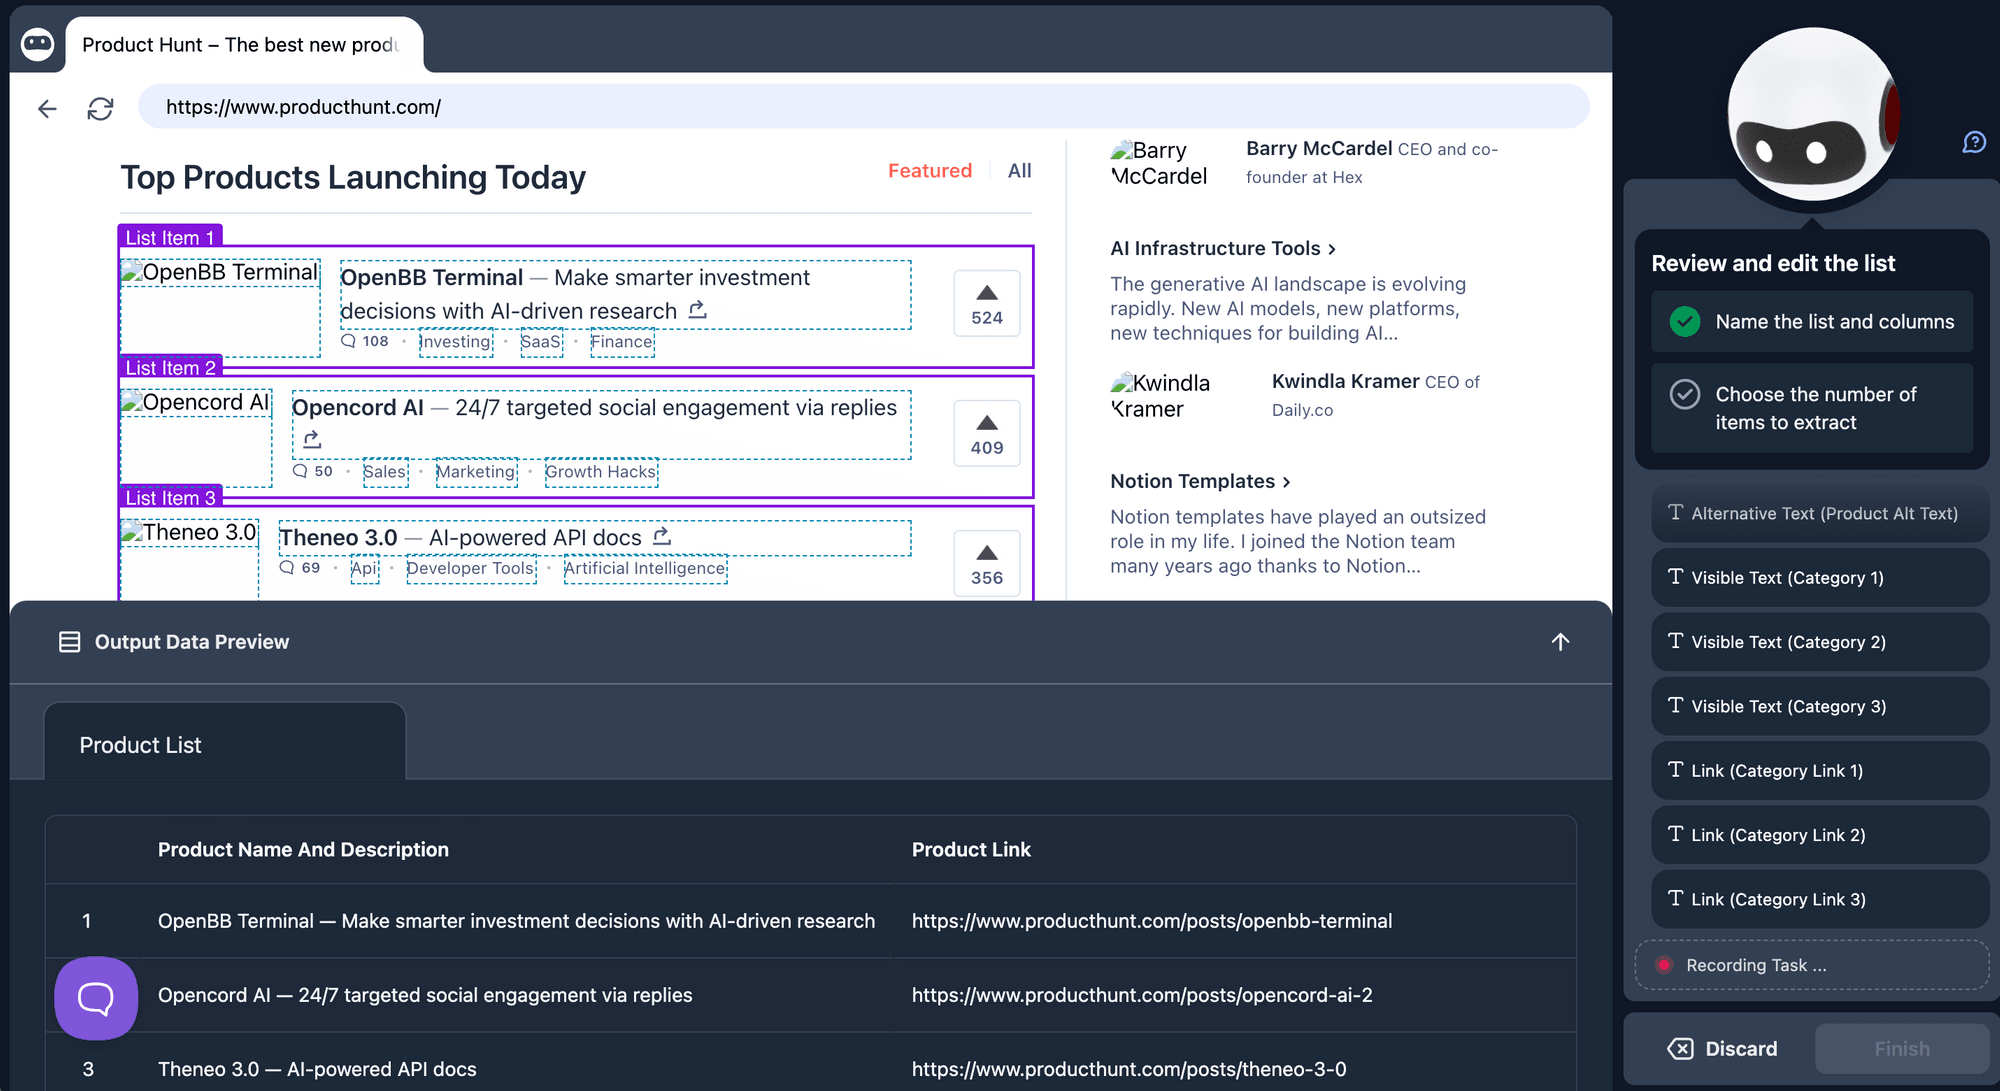The width and height of the screenshot is (2000, 1091).
Task: Open the Artificial Intelligence category tag
Action: (x=645, y=569)
